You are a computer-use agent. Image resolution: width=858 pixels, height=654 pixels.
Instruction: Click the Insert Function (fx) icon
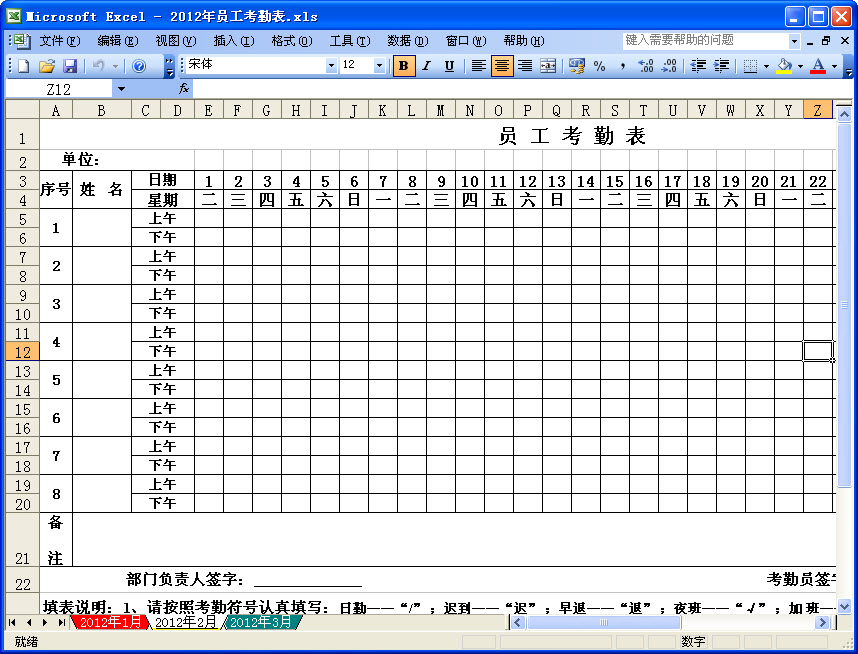(182, 87)
